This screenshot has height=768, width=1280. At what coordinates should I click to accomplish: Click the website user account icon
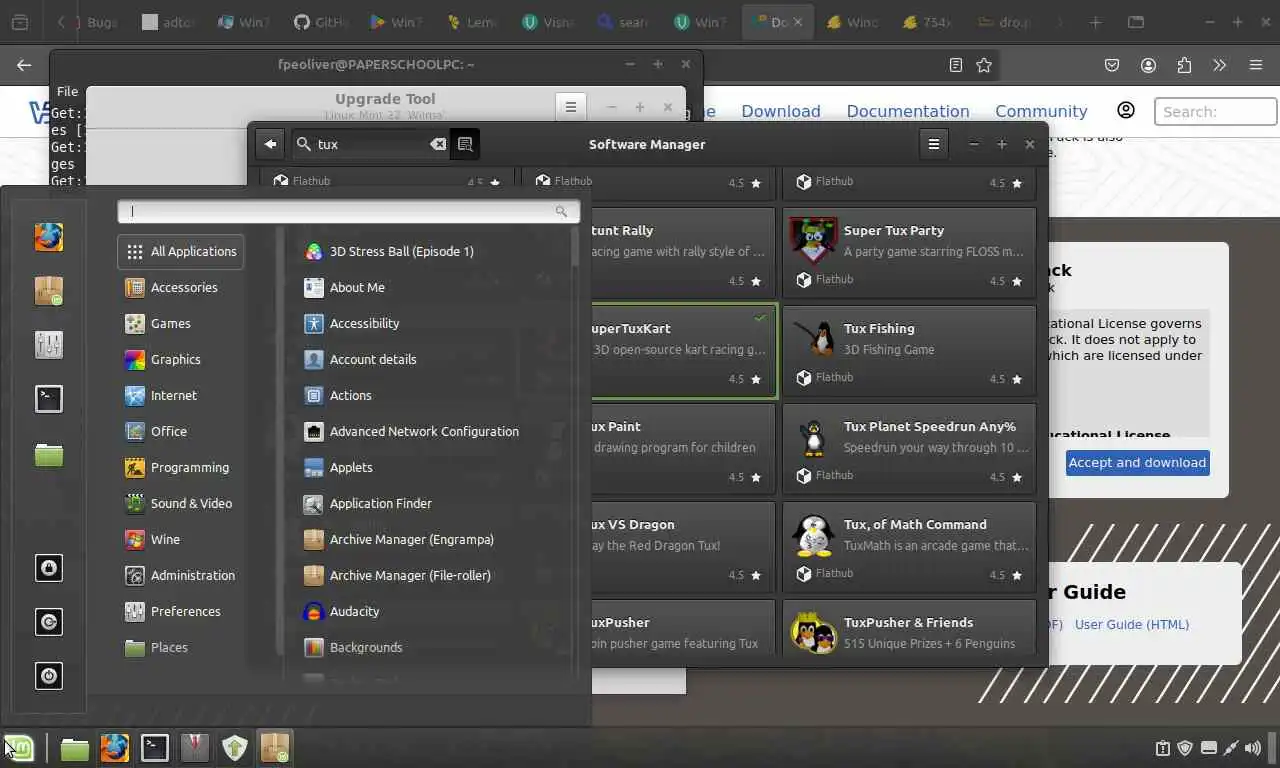click(x=1126, y=110)
